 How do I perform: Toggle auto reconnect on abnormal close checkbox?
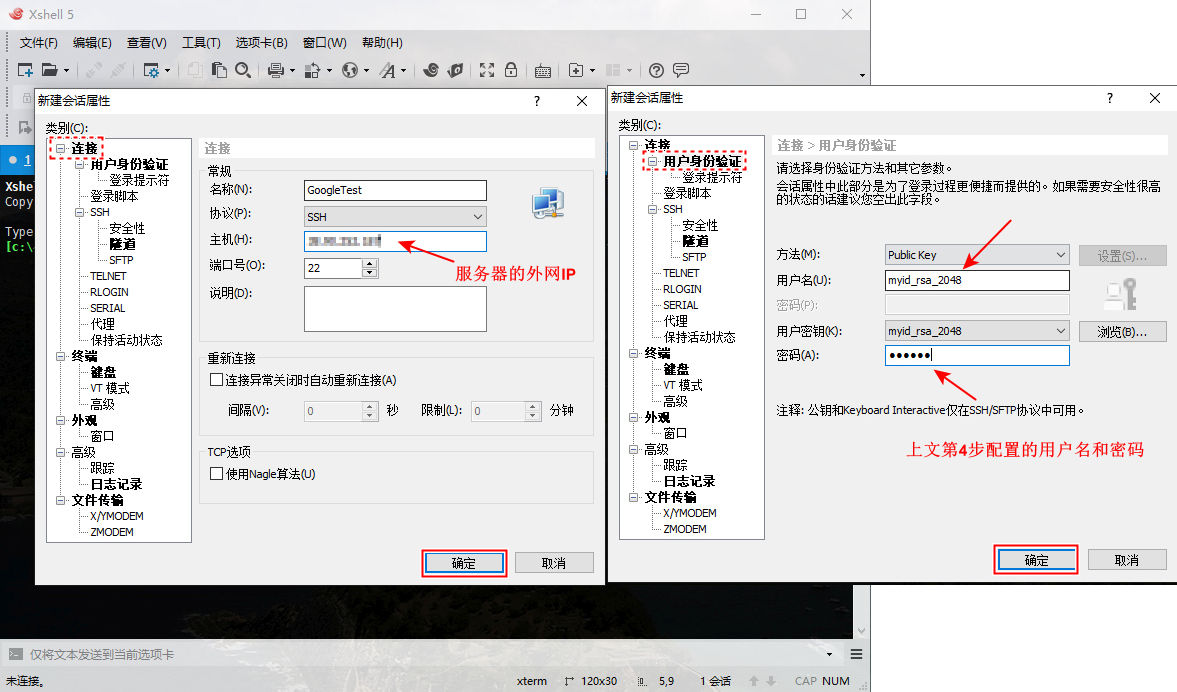click(x=216, y=380)
